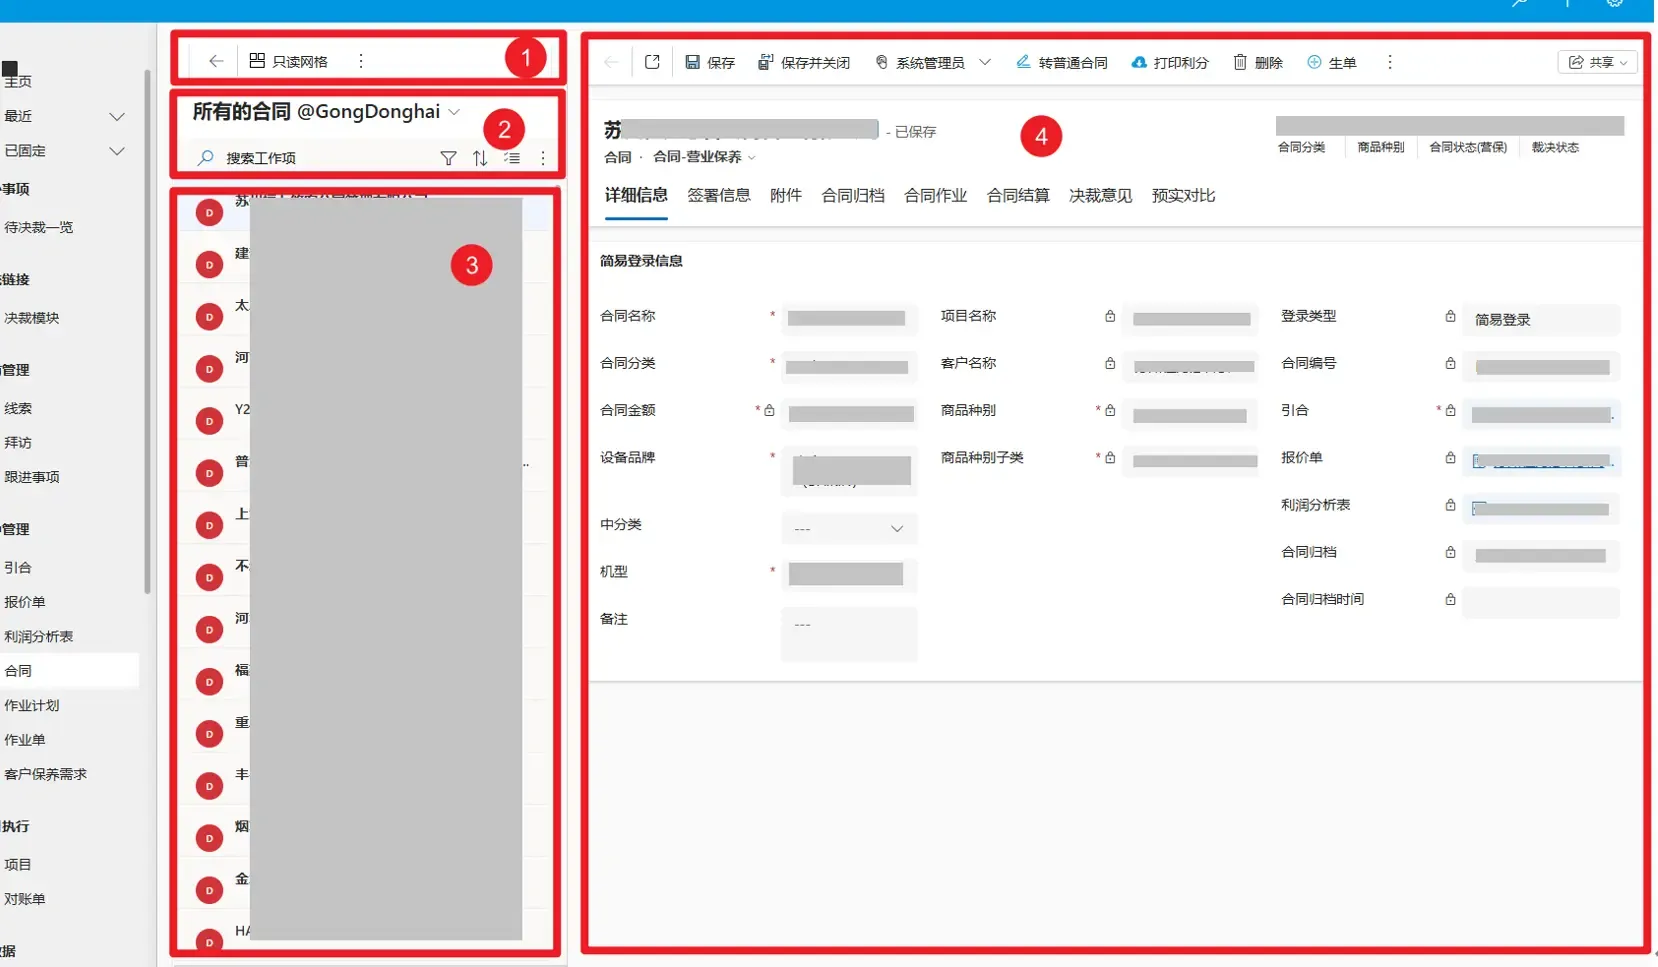
Task: Switch to the 签署信息 tab
Action: pyautogui.click(x=718, y=195)
